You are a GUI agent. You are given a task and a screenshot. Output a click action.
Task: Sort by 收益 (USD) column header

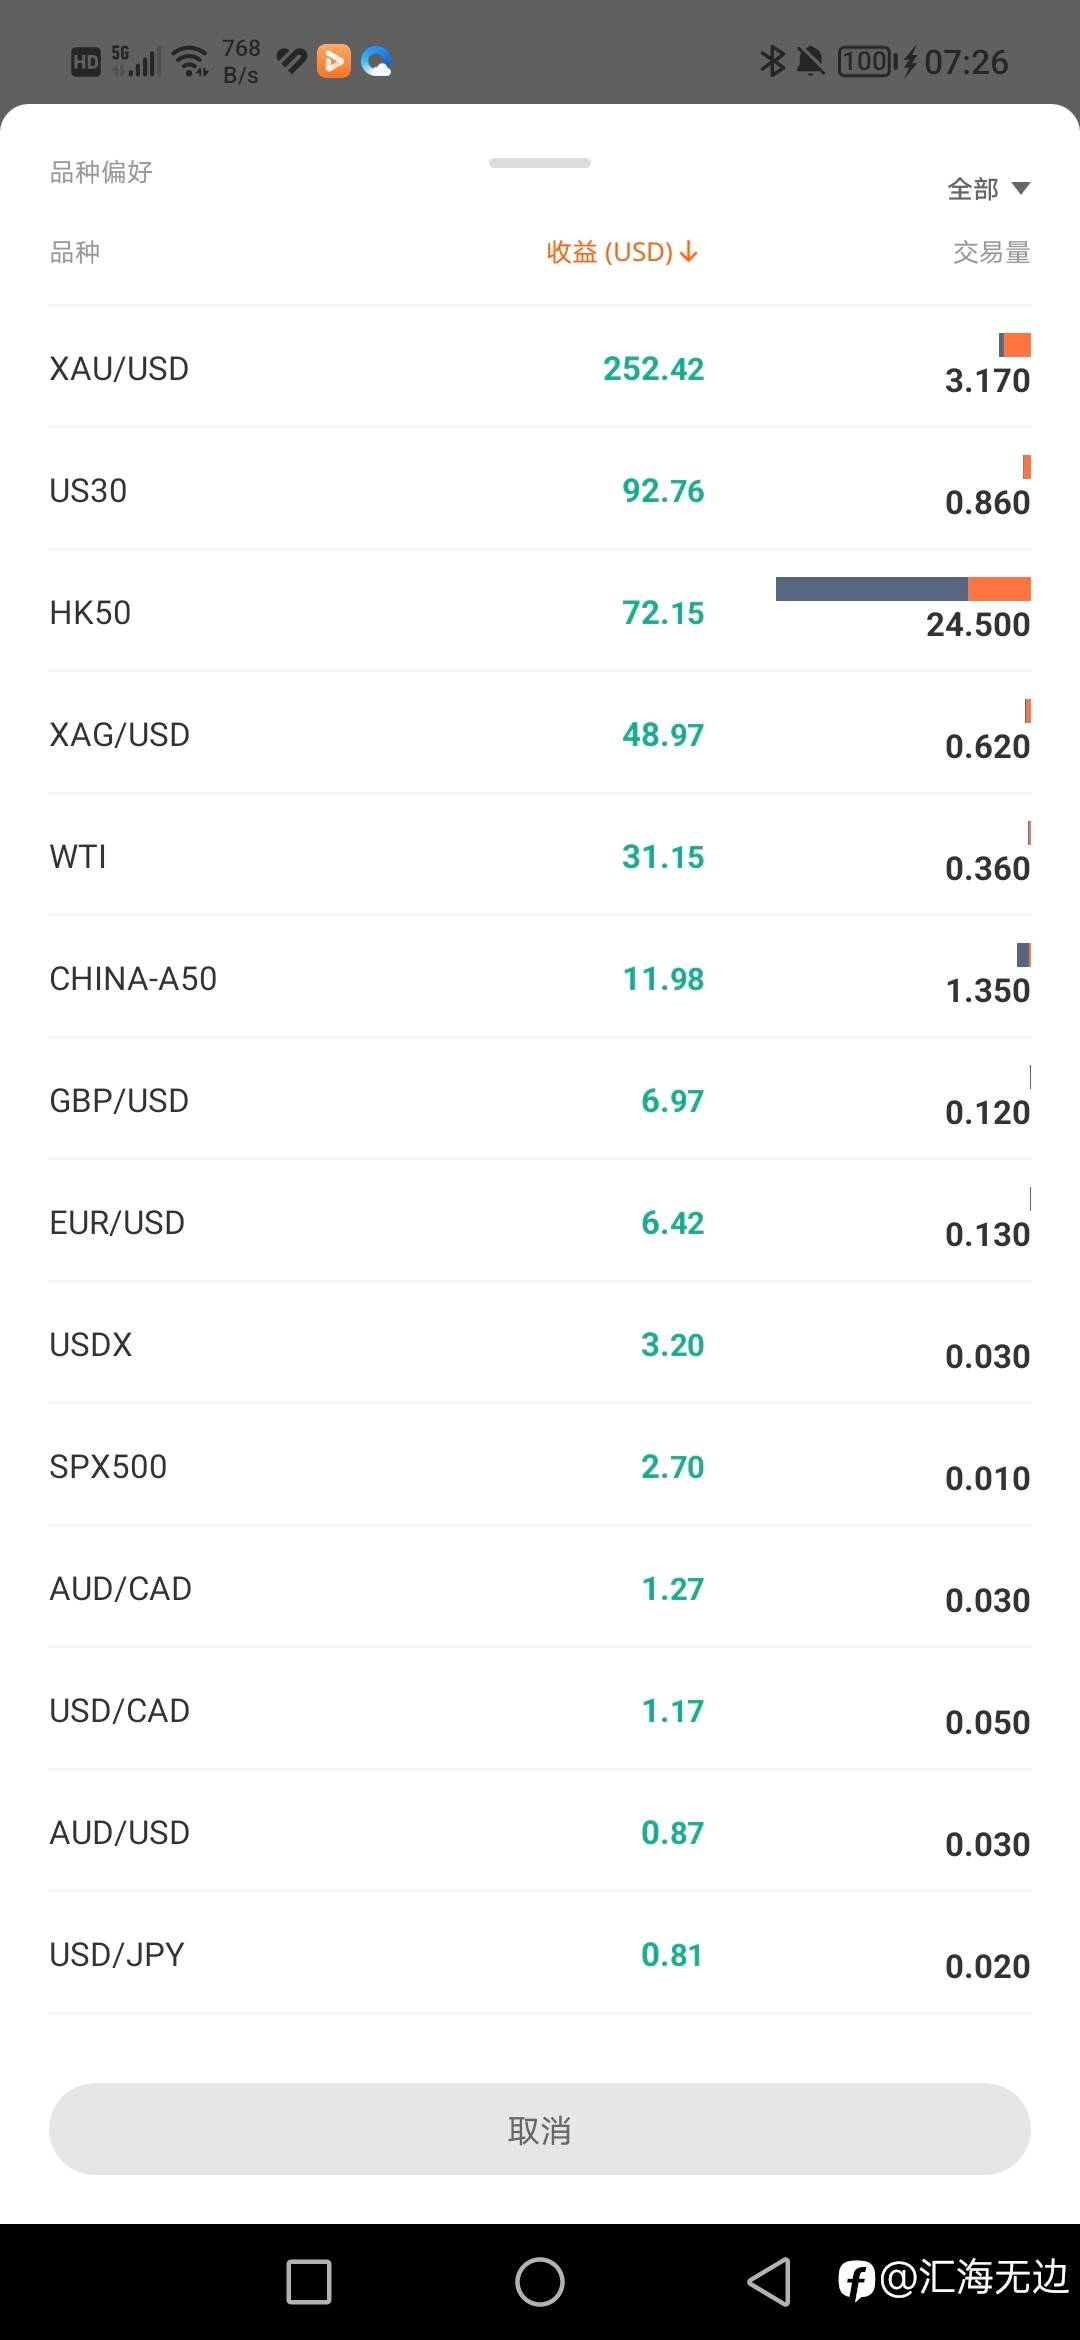(x=622, y=252)
